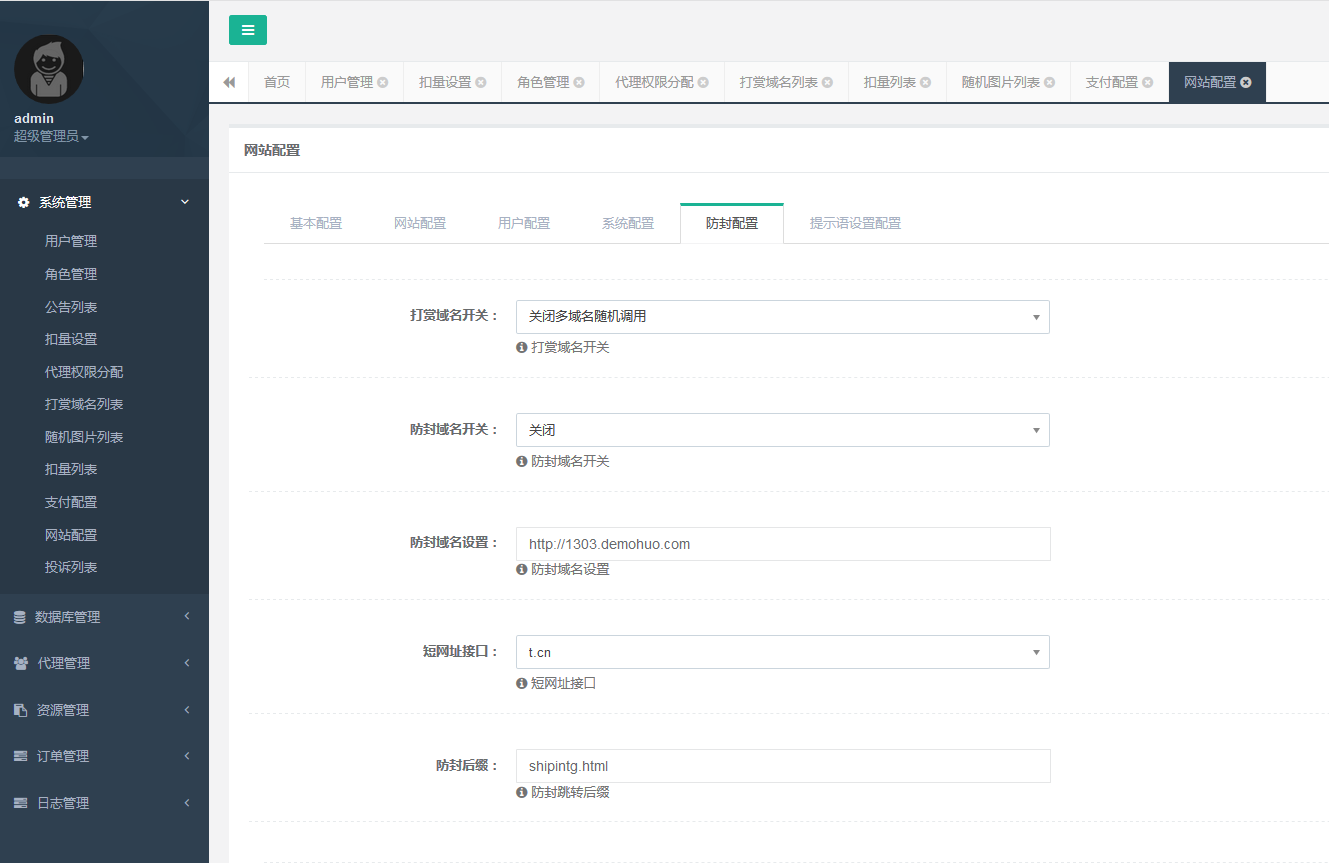Select 用户配置 settings tab
The image size is (1329, 863).
coord(524,223)
